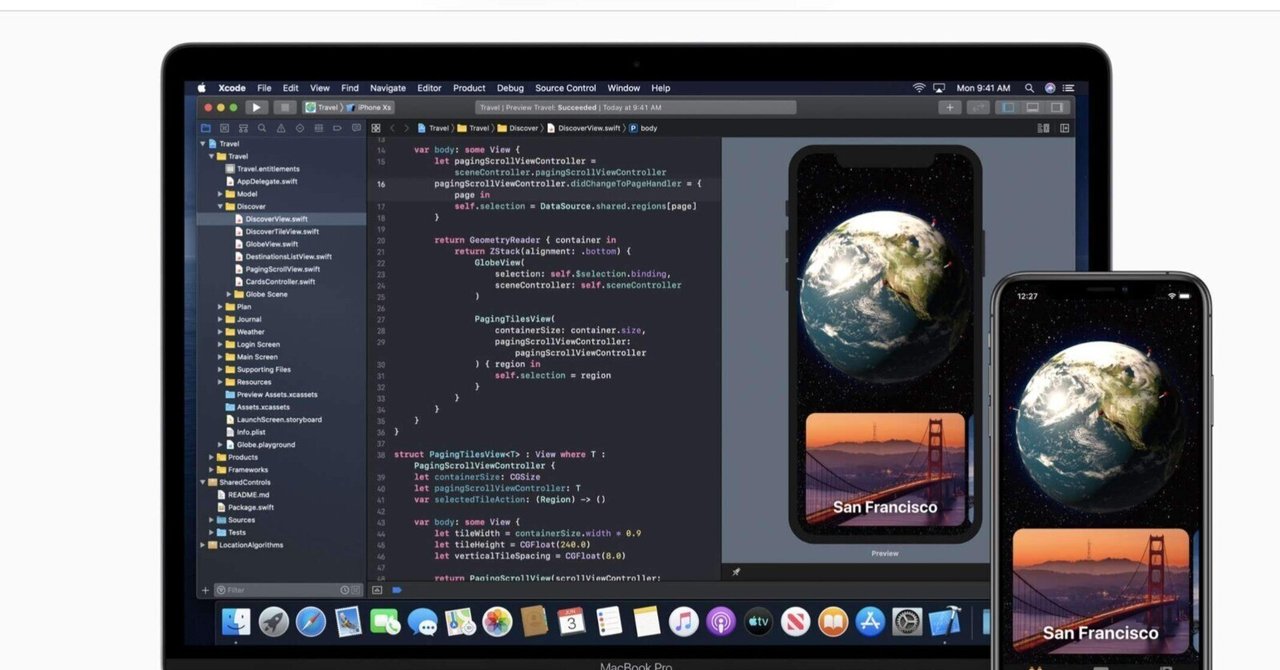This screenshot has width=1280, height=670.
Task: Open Safari from the Dock
Action: pos(310,622)
